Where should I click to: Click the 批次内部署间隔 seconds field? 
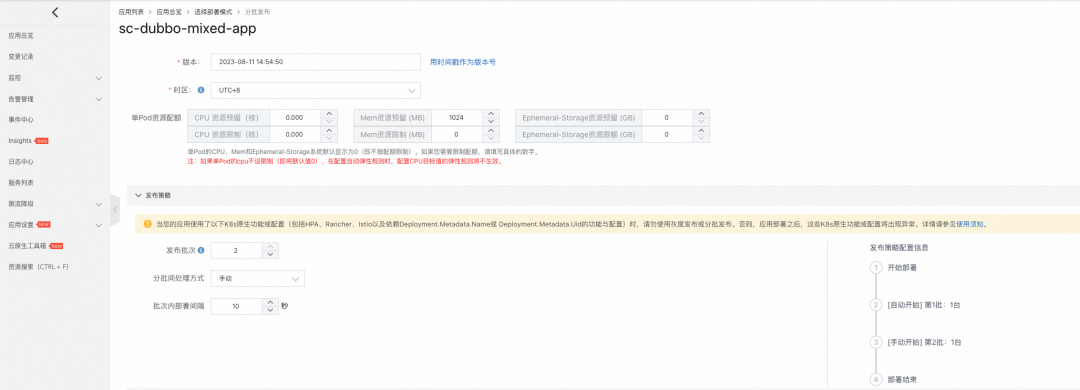click(x=236, y=306)
